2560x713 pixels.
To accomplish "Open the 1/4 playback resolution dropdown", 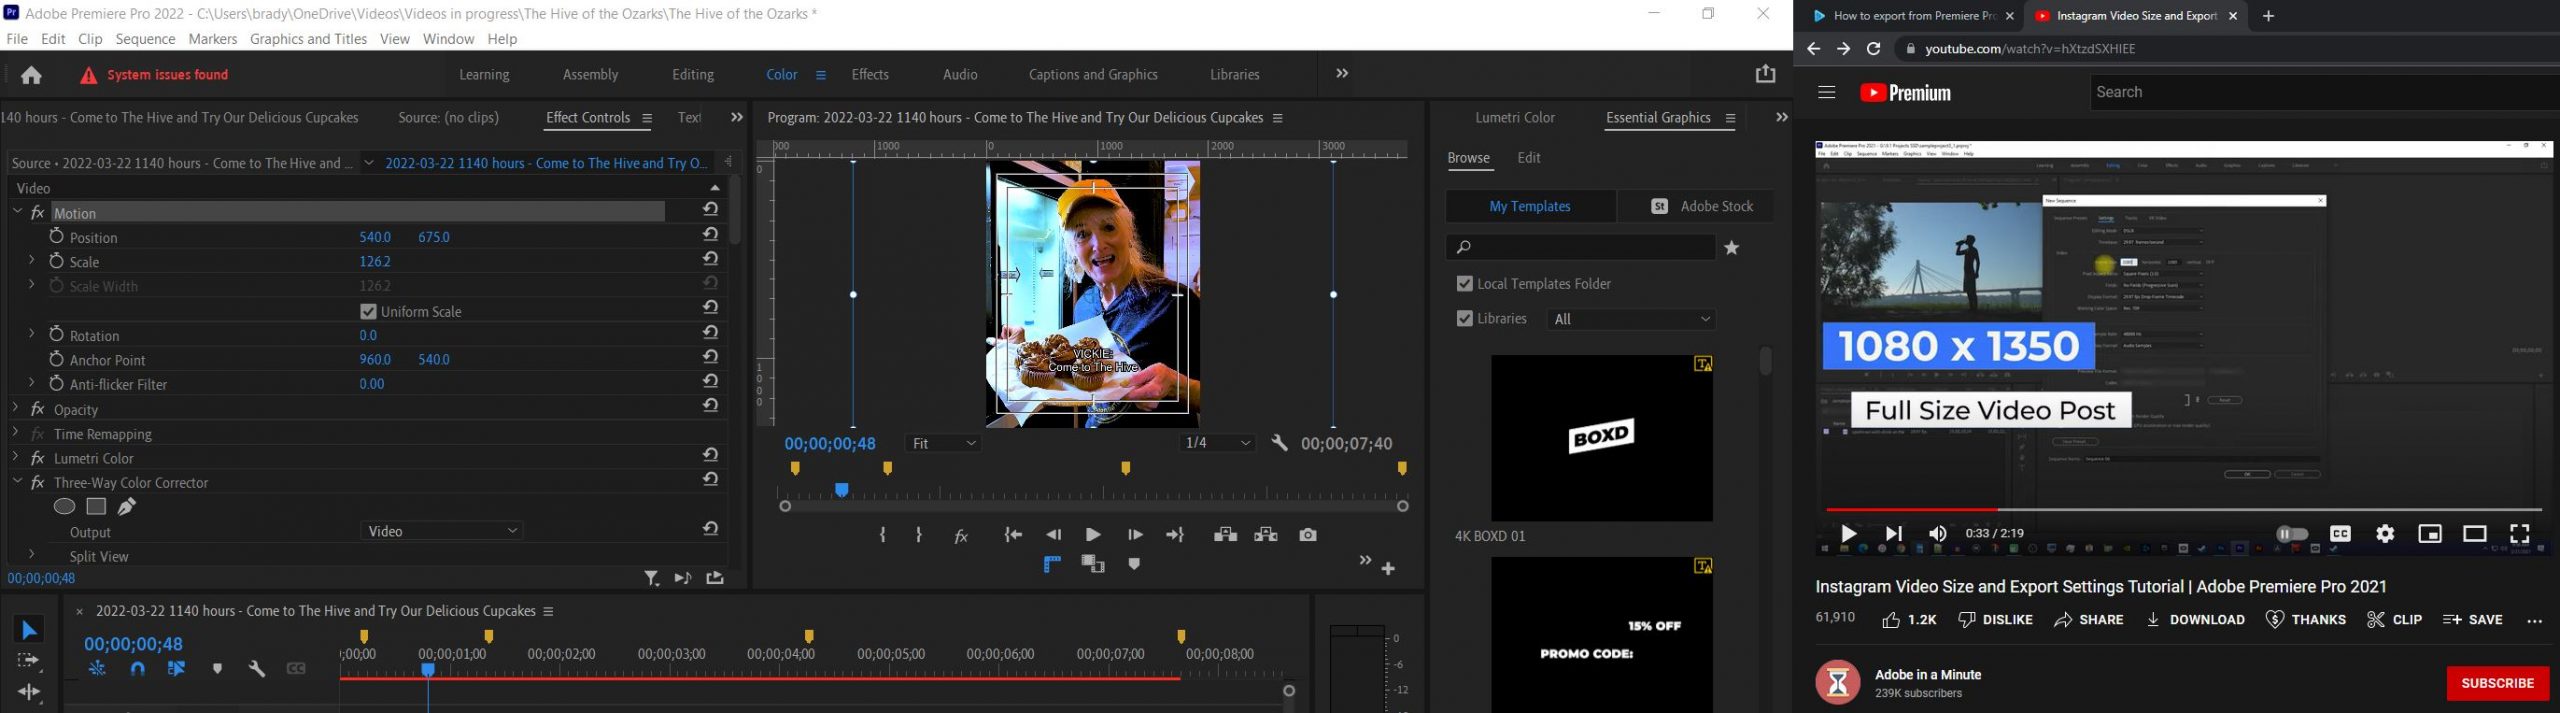I will point(1217,443).
